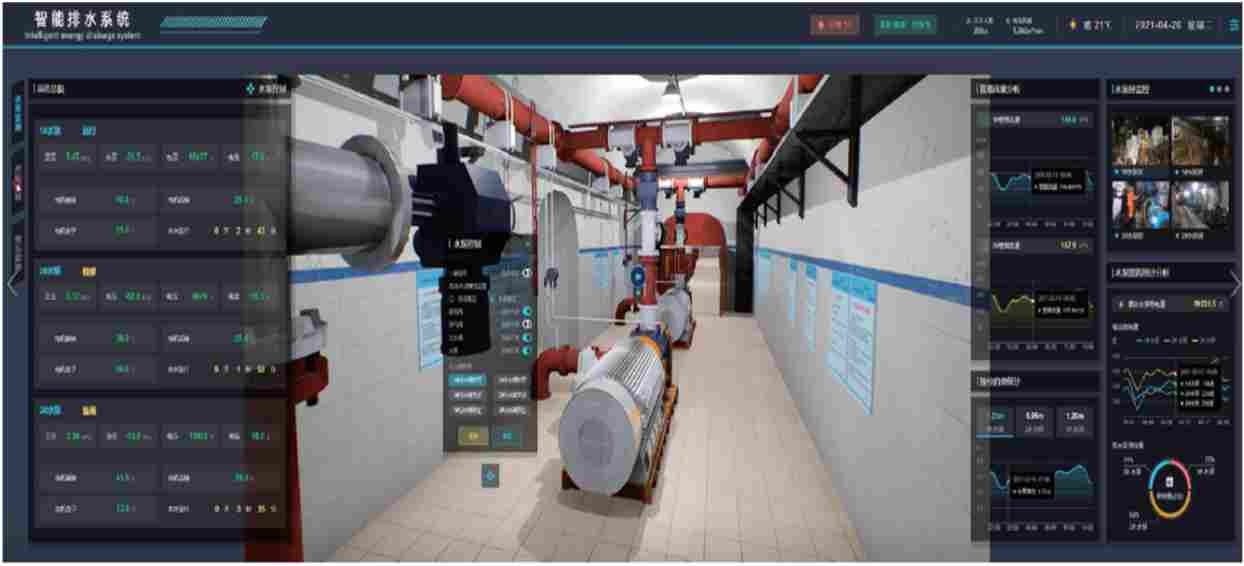Click the square marker icon below control popup
The height and width of the screenshot is (566, 1244).
pos(490,476)
